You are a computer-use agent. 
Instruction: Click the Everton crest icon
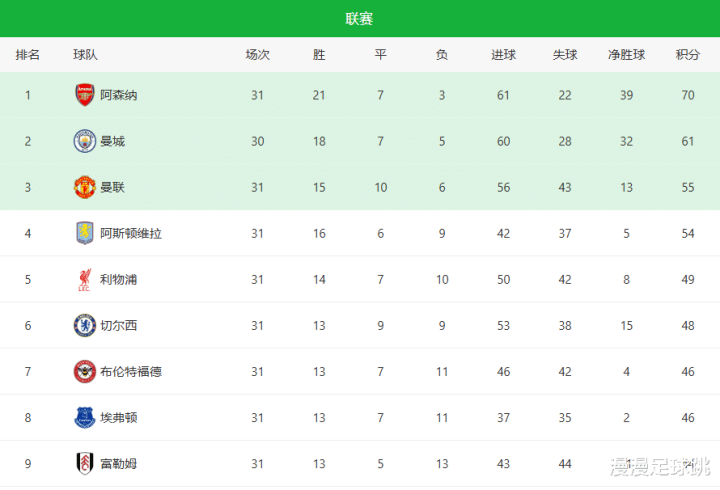pos(85,417)
